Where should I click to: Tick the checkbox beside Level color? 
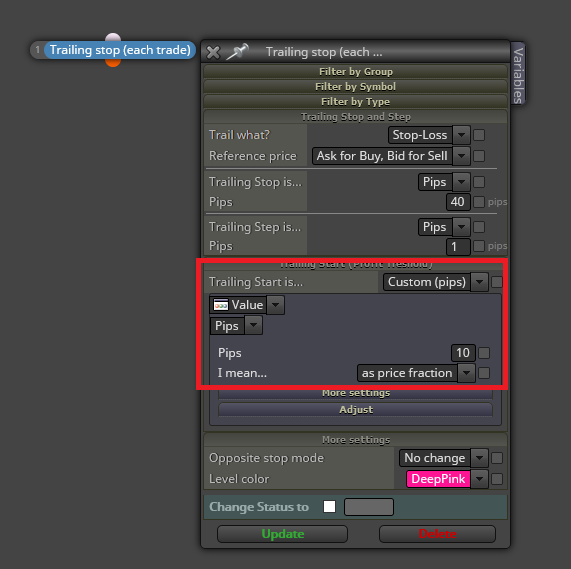(x=497, y=479)
